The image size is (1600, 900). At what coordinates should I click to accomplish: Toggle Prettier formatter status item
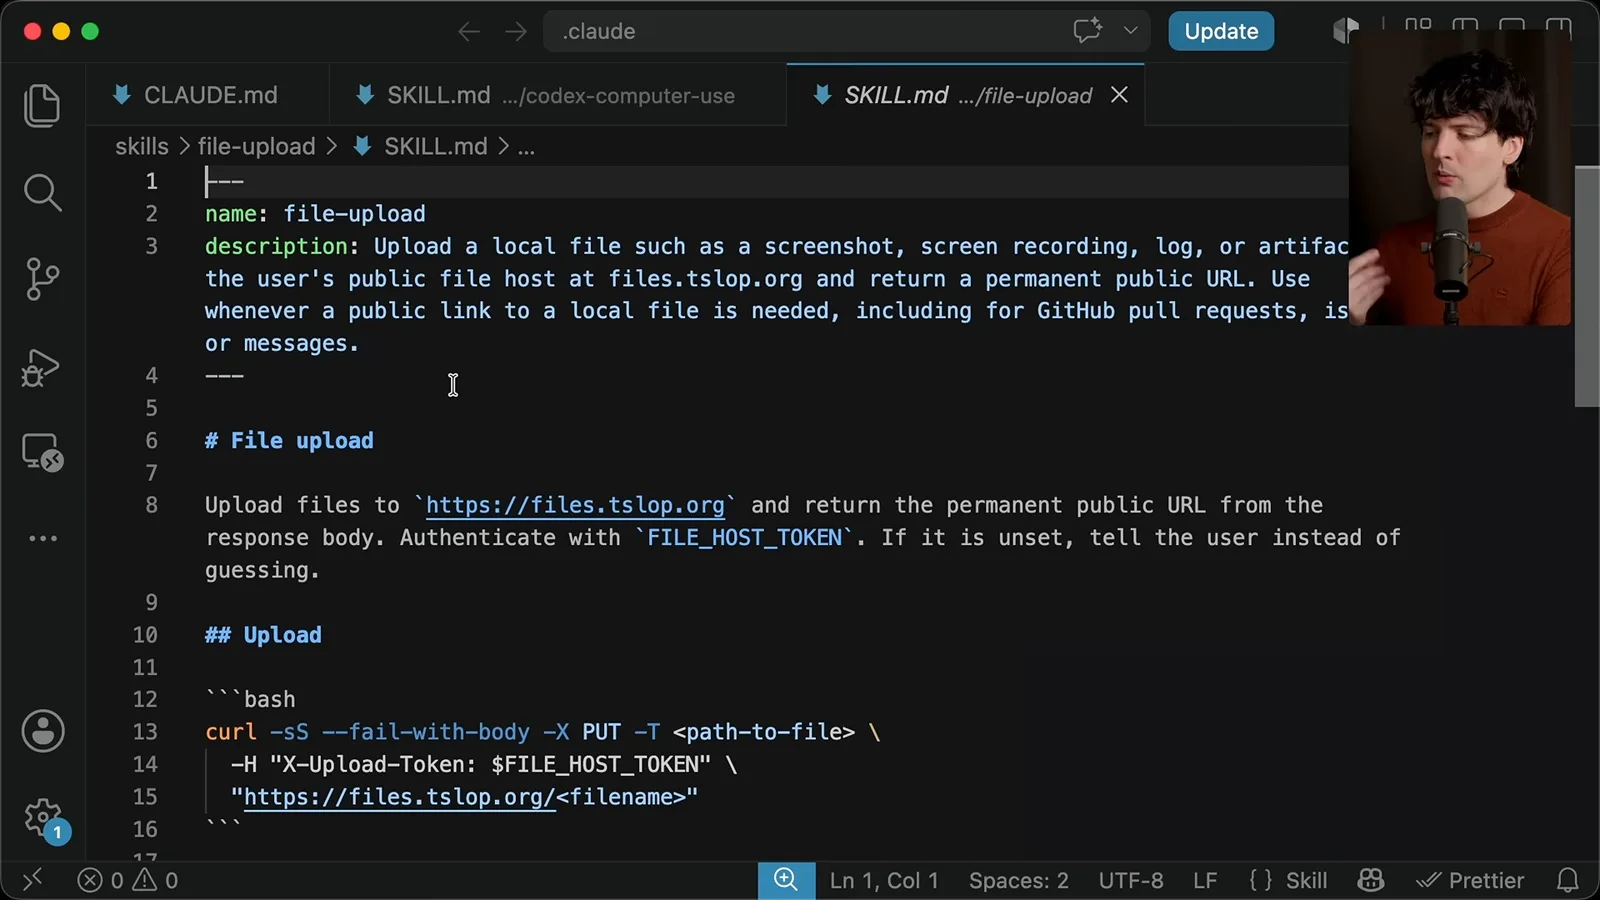[x=1470, y=880]
